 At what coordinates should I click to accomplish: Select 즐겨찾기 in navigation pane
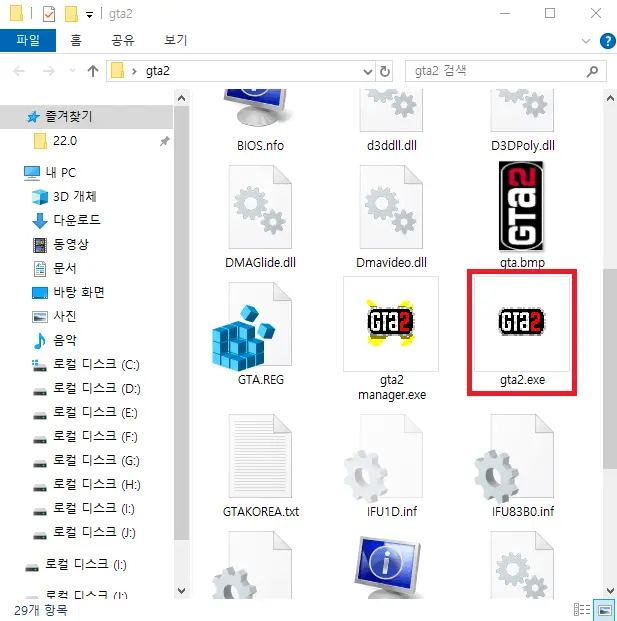coord(86,116)
